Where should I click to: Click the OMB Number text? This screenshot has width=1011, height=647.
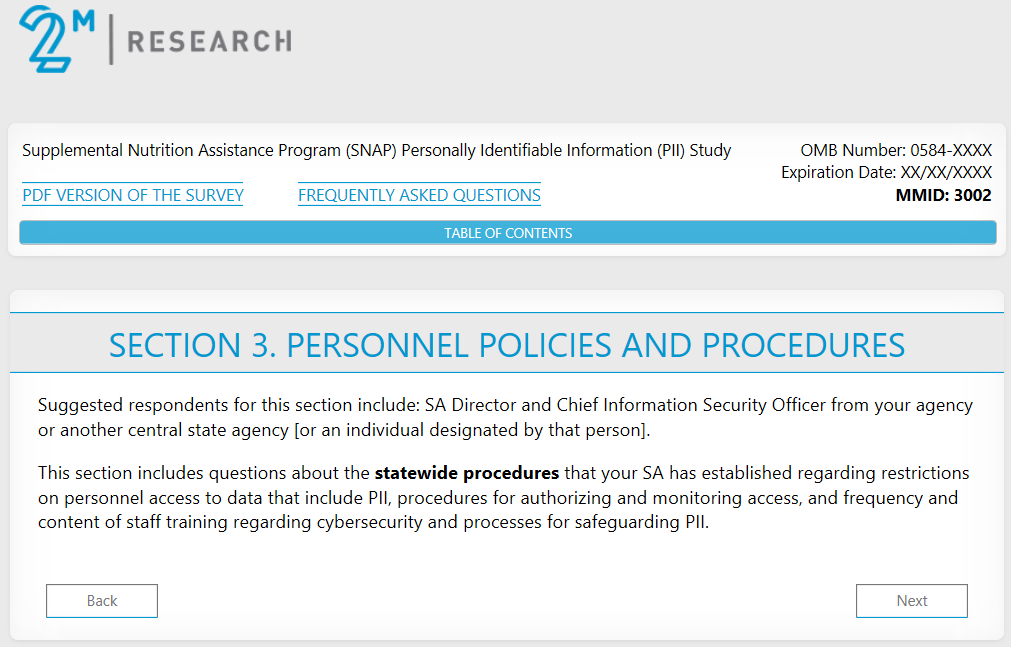pos(896,151)
